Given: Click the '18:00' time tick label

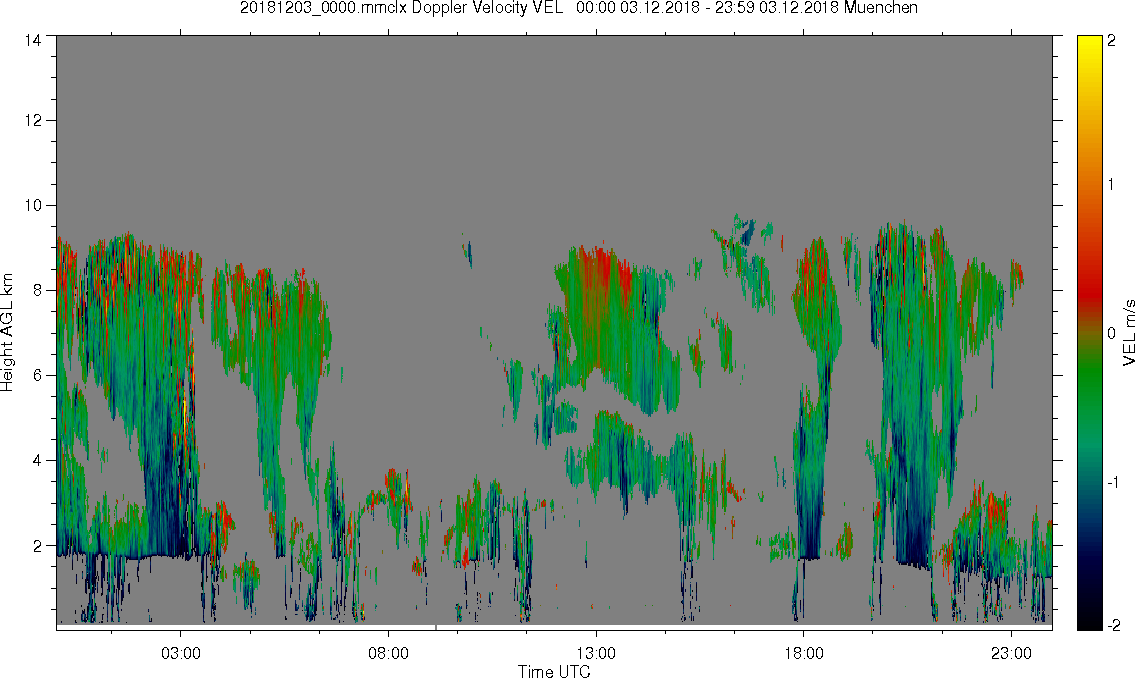Looking at the screenshot, I should click(x=803, y=653).
